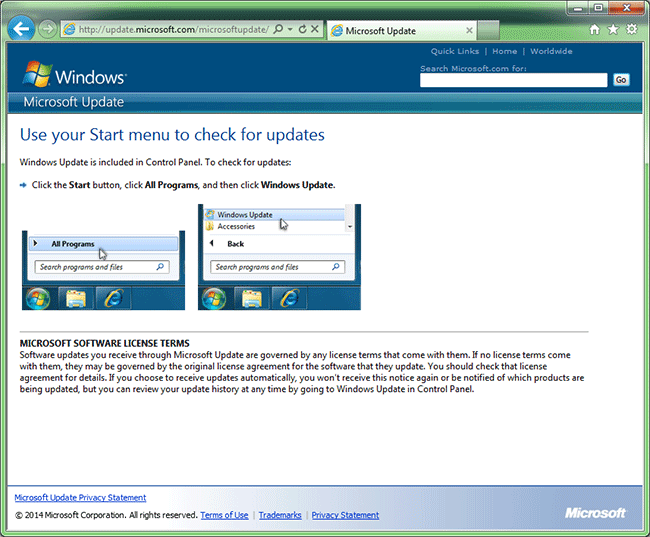Click the Home link in header
This screenshot has height=537, width=650.
click(x=504, y=51)
